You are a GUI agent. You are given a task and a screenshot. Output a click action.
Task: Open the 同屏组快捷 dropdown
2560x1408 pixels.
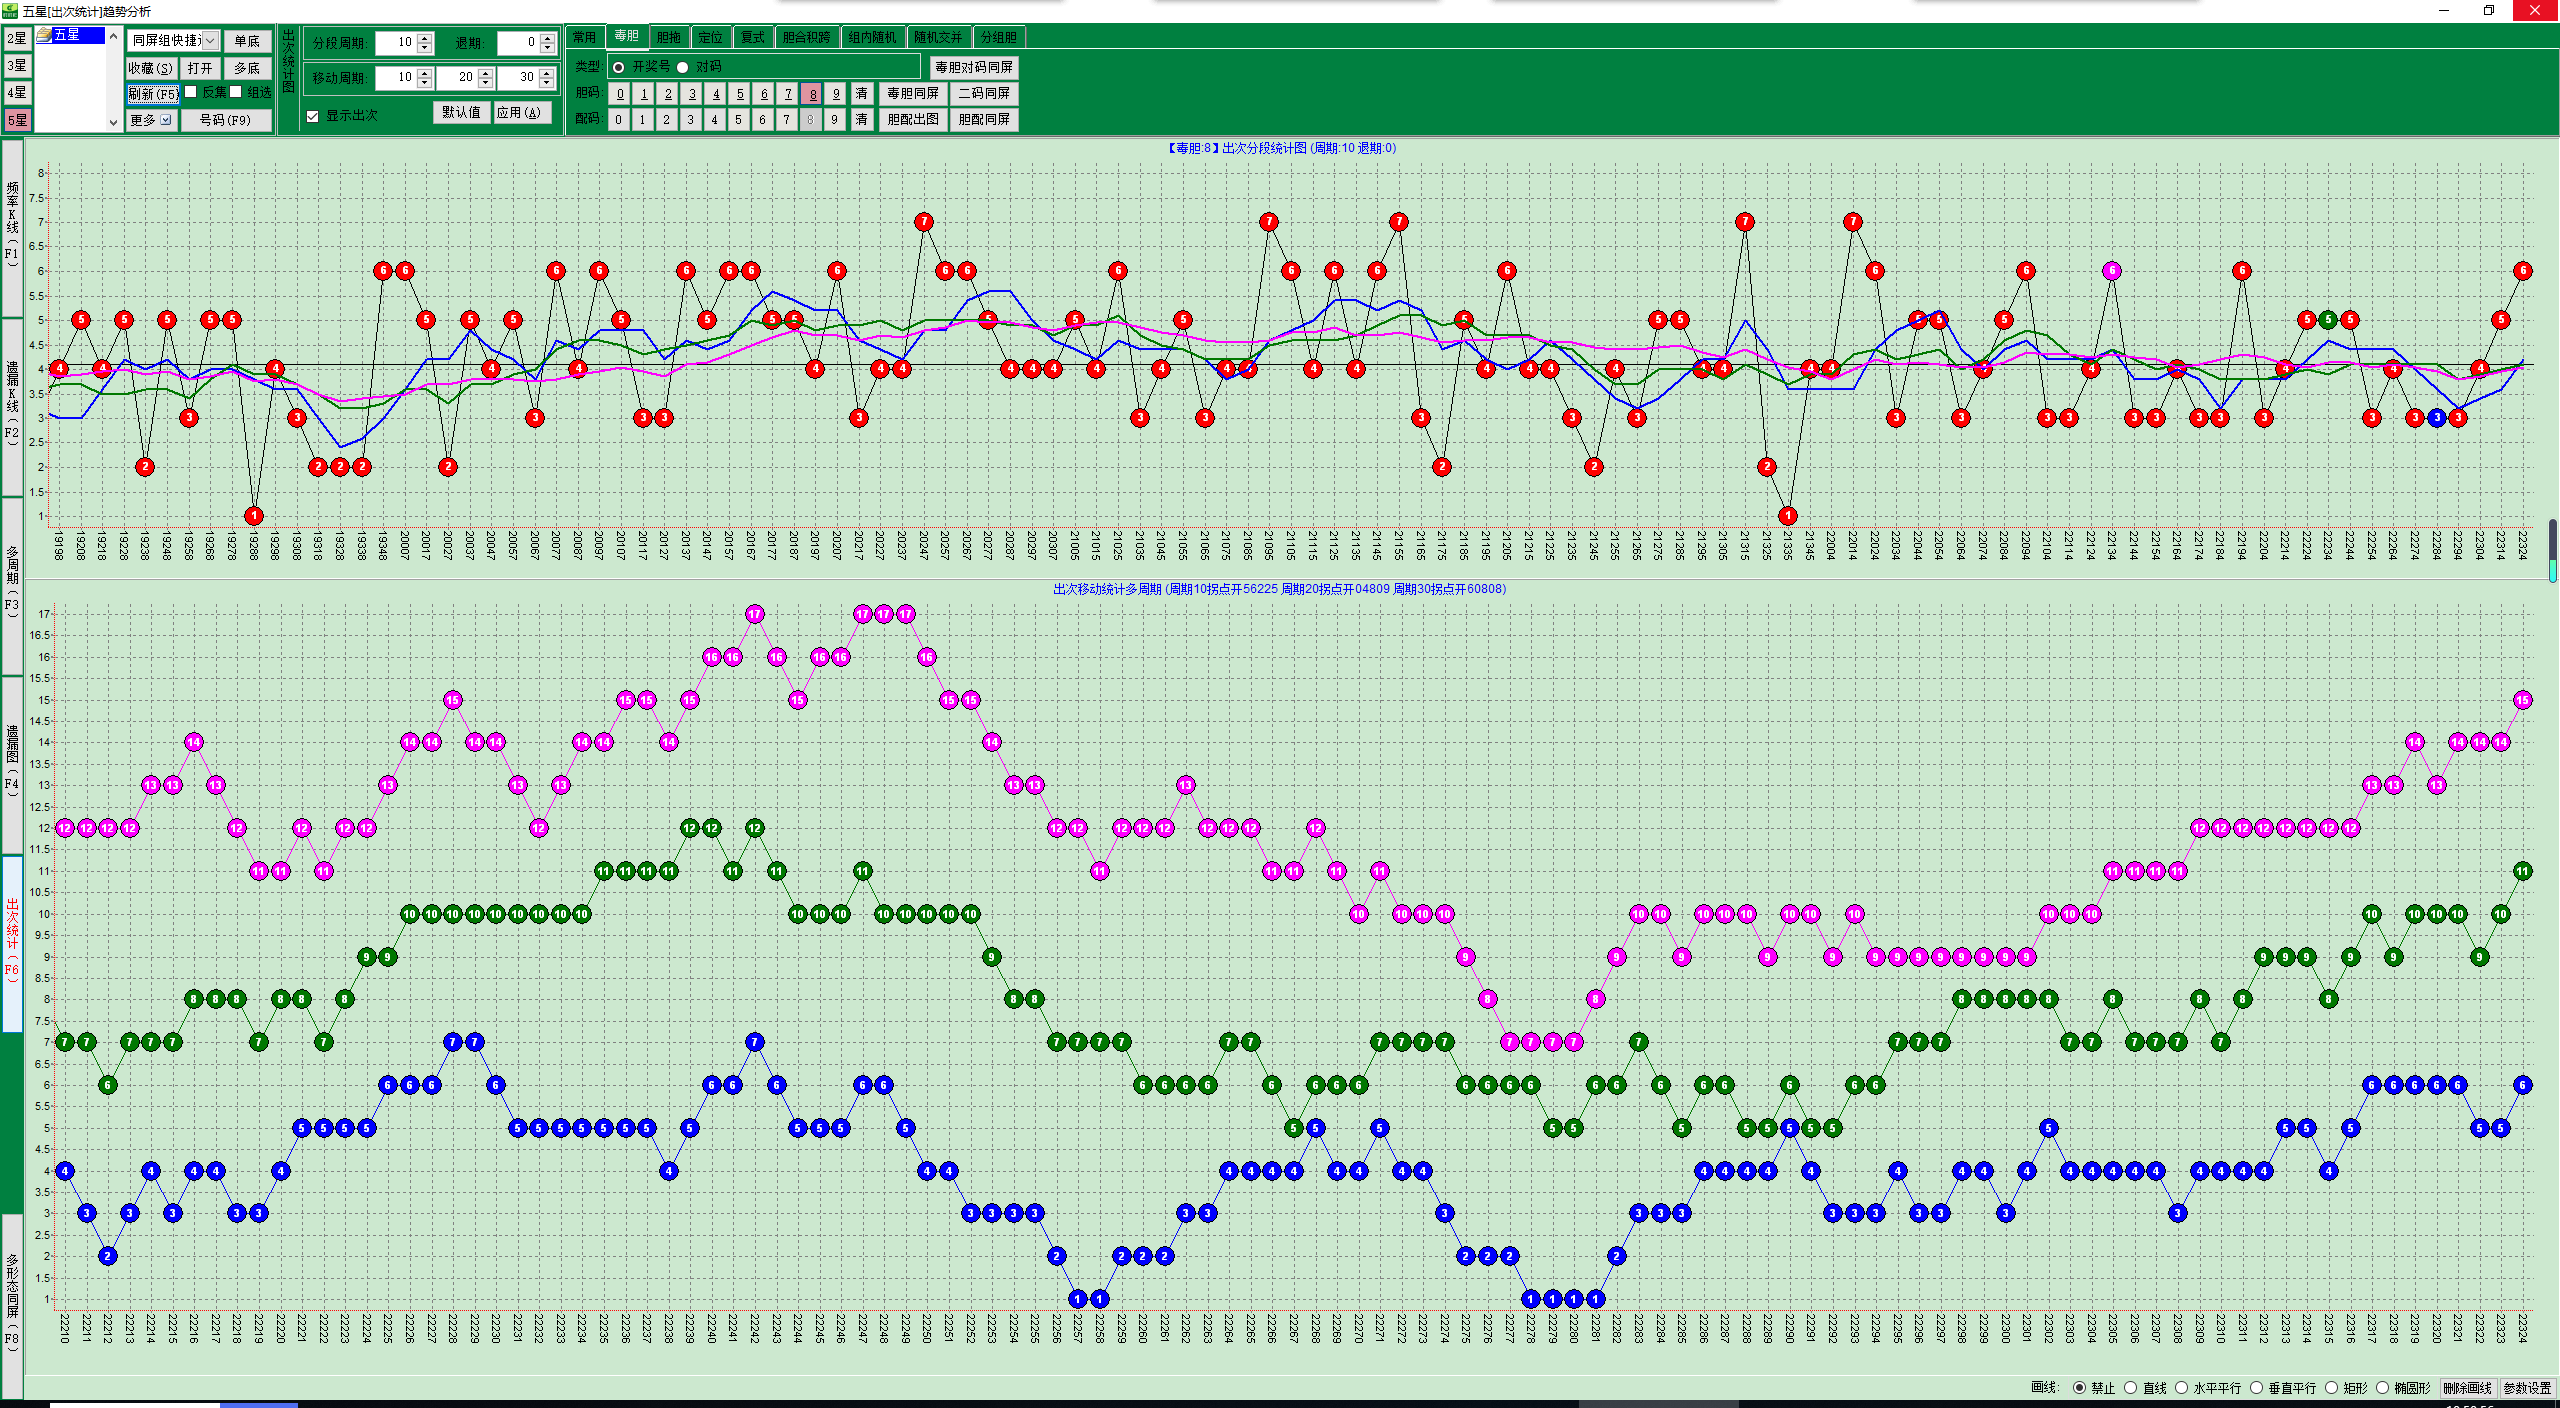[211, 41]
